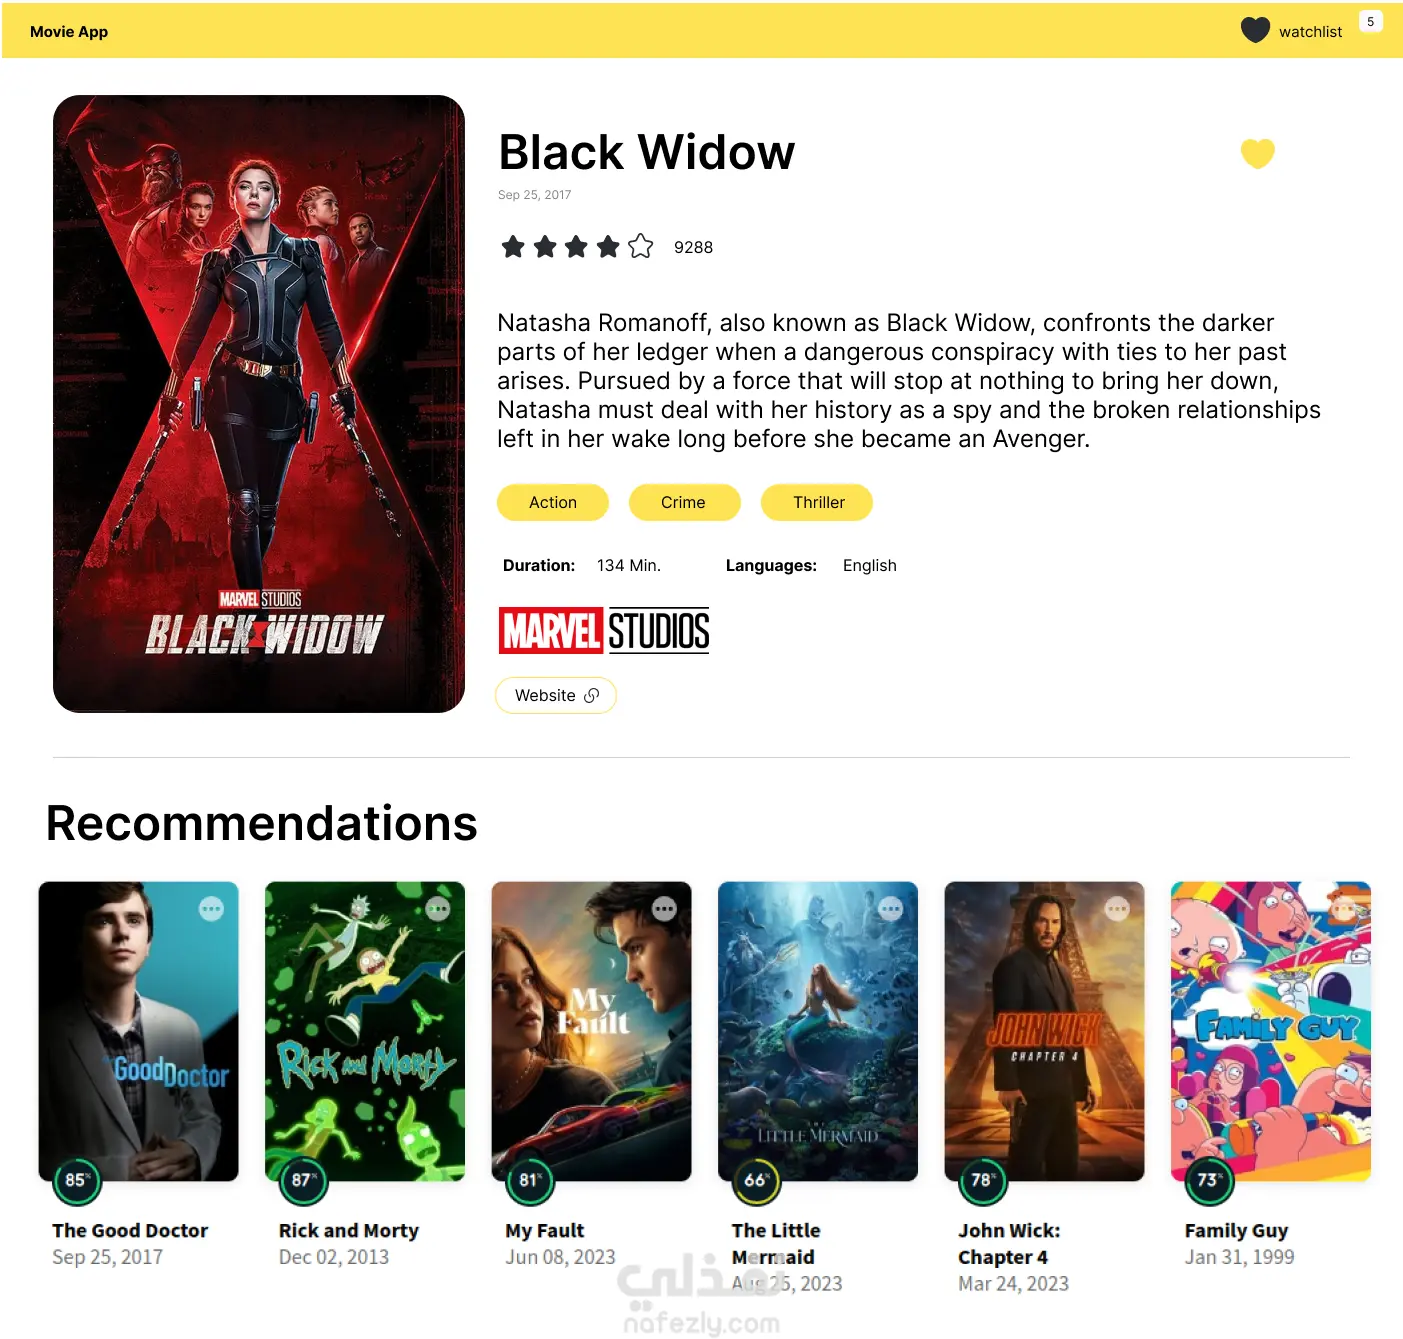Select the Action genre tag
This screenshot has width=1403, height=1339.
pyautogui.click(x=553, y=502)
